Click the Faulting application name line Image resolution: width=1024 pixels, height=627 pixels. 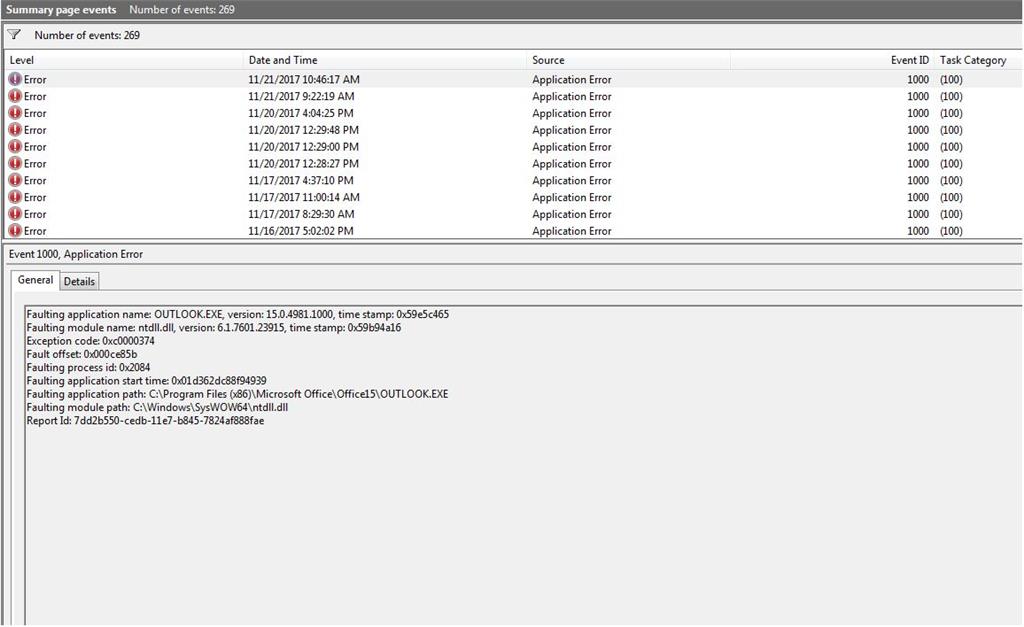[x=237, y=314]
